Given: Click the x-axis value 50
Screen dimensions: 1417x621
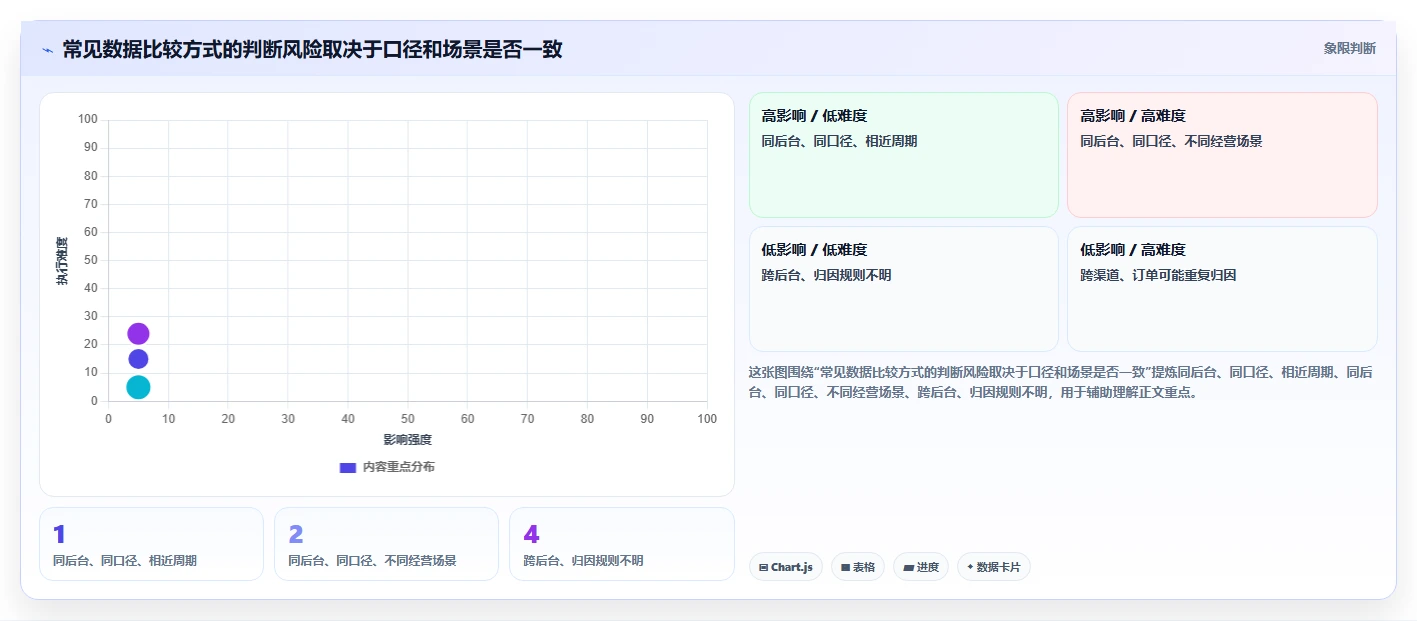Looking at the screenshot, I should pyautogui.click(x=408, y=419).
